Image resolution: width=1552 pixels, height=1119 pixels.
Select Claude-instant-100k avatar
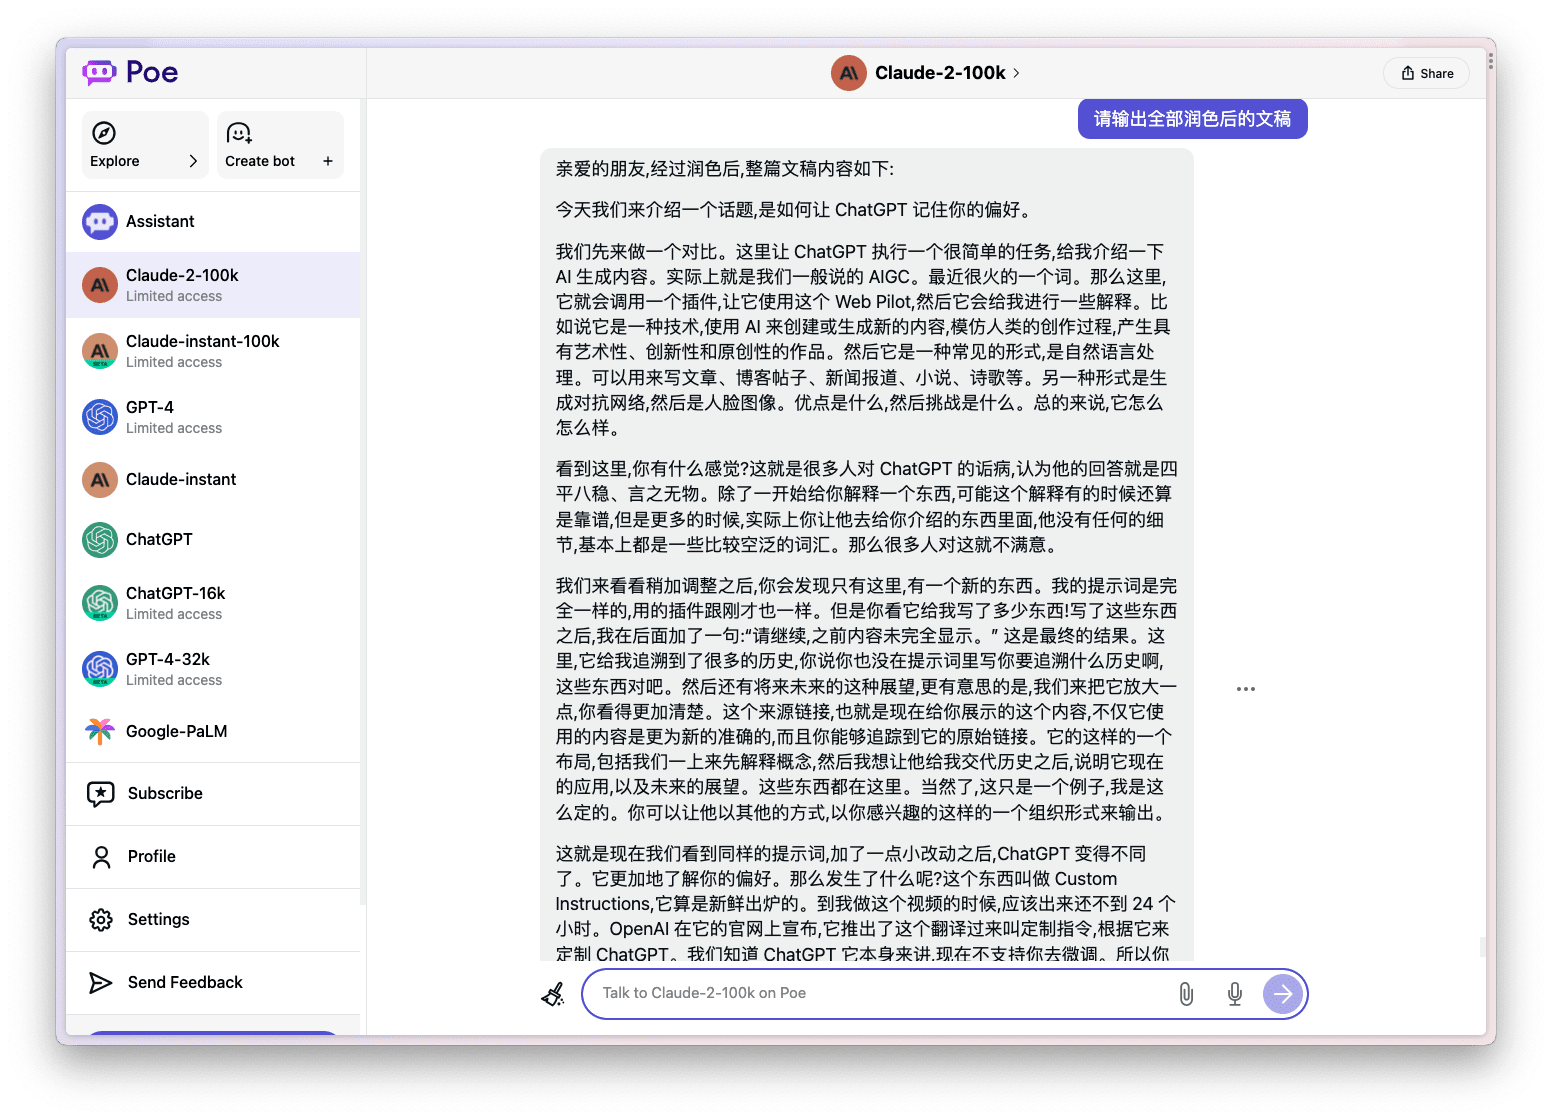pyautogui.click(x=100, y=351)
